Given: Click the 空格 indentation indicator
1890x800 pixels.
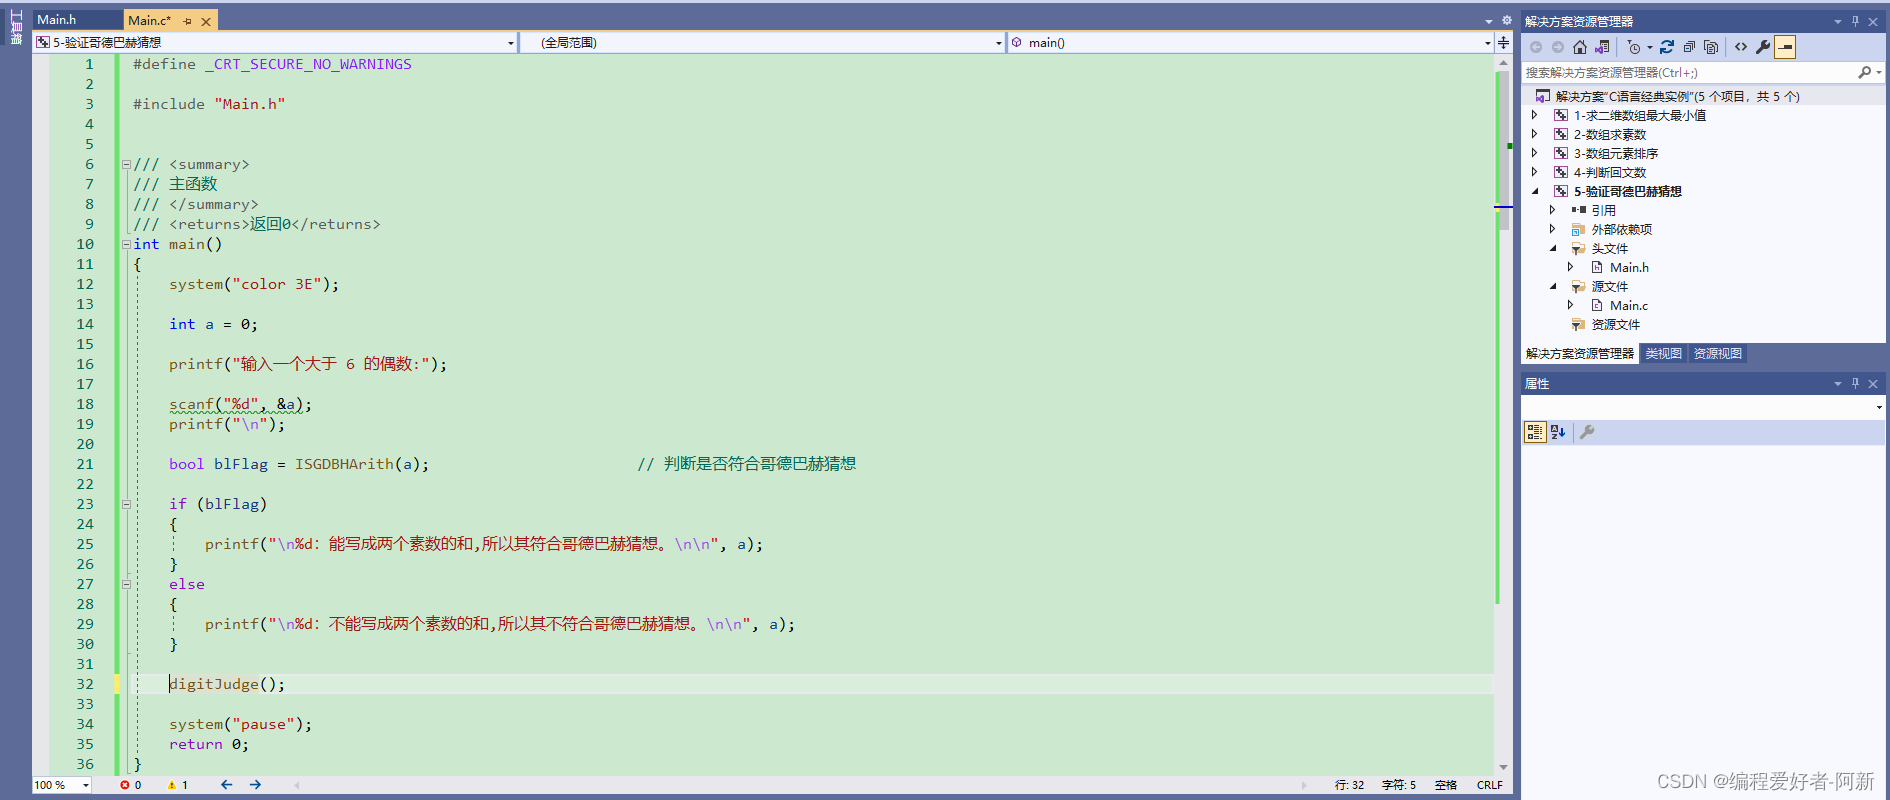Looking at the screenshot, I should tap(1446, 785).
